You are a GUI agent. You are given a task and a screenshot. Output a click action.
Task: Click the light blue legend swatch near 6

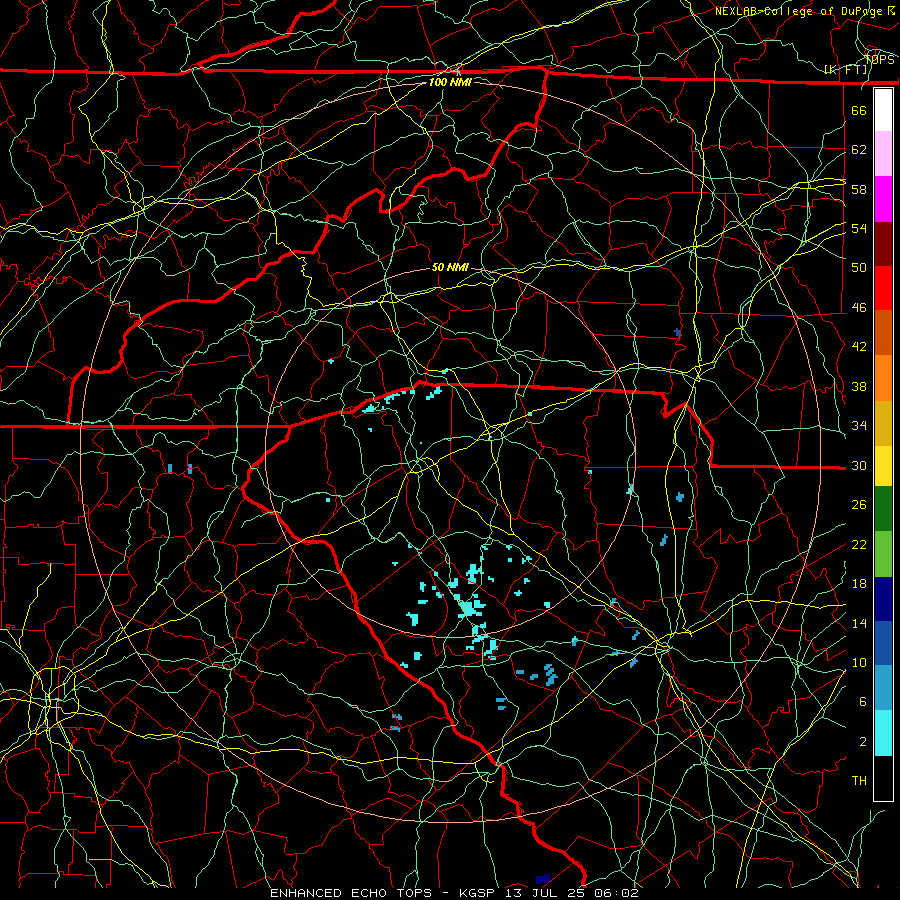pyautogui.click(x=883, y=688)
